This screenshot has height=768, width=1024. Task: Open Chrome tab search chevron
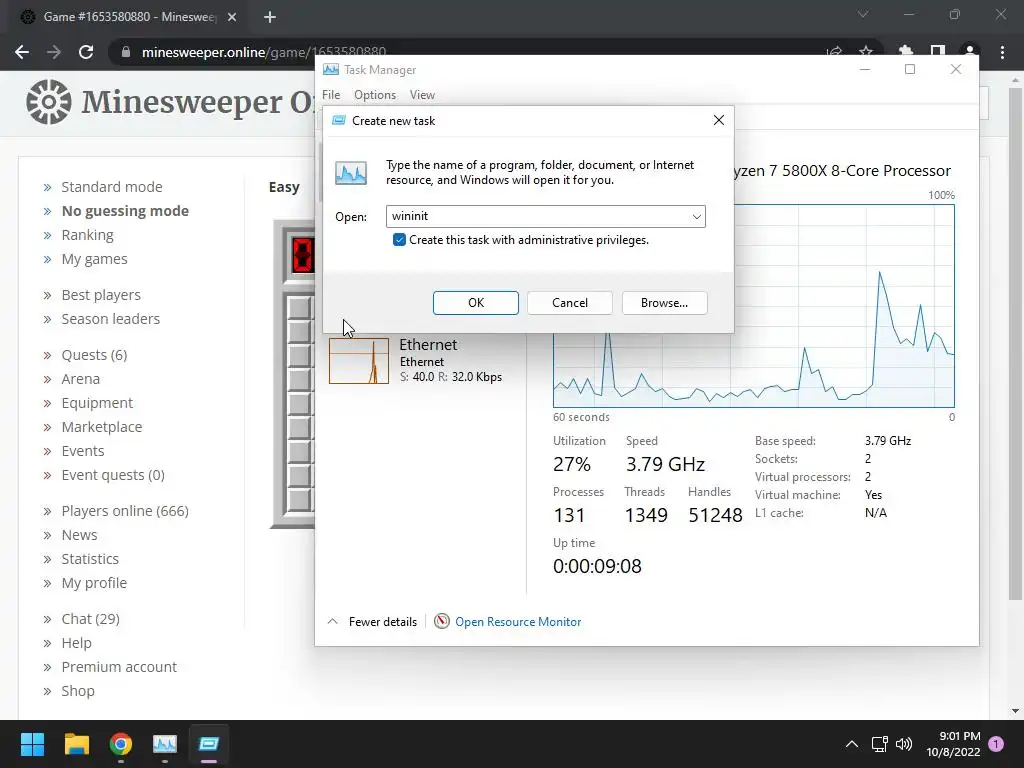863,14
